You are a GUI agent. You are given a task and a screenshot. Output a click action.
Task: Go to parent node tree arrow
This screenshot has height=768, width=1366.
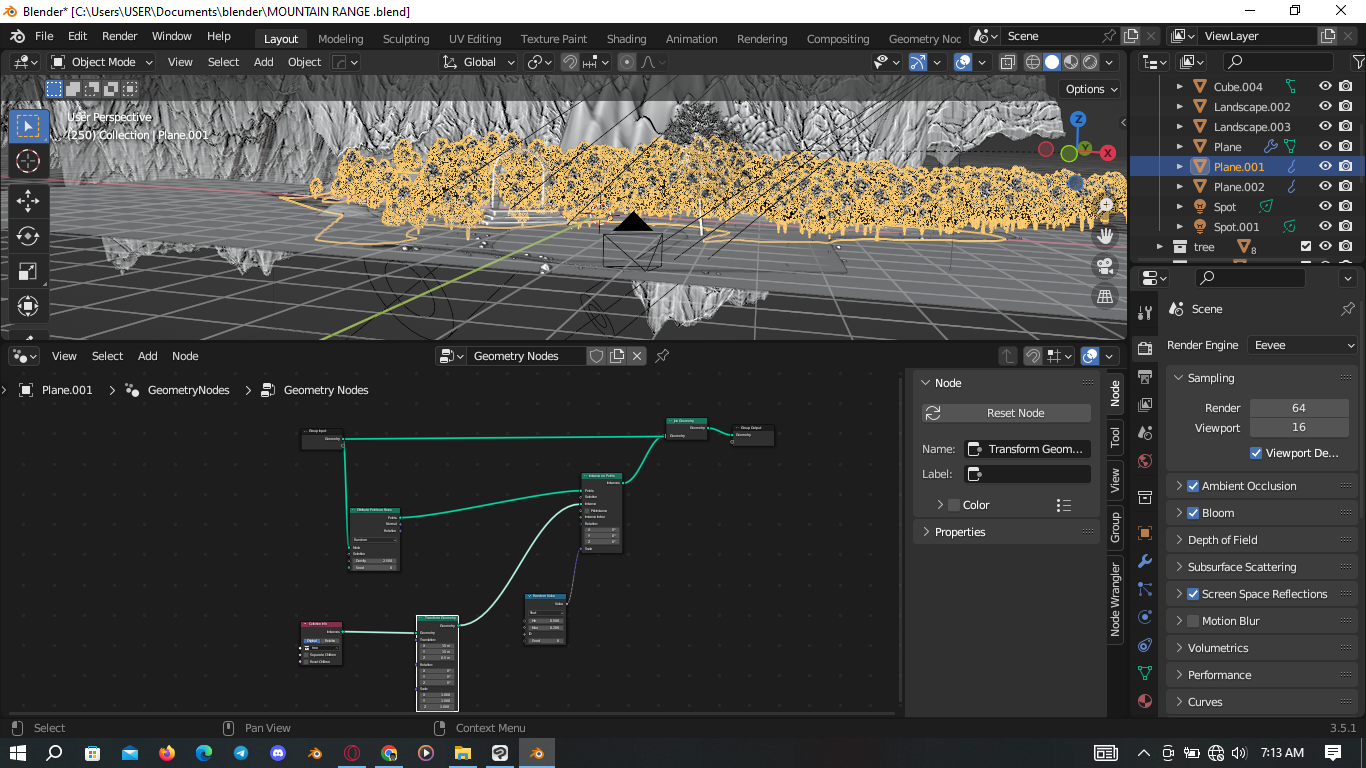point(1008,356)
